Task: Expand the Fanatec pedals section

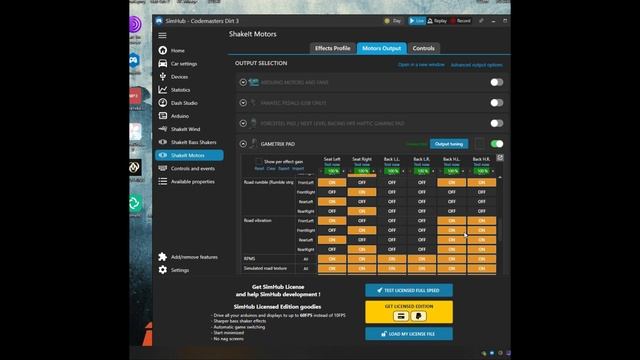Action: (243, 102)
